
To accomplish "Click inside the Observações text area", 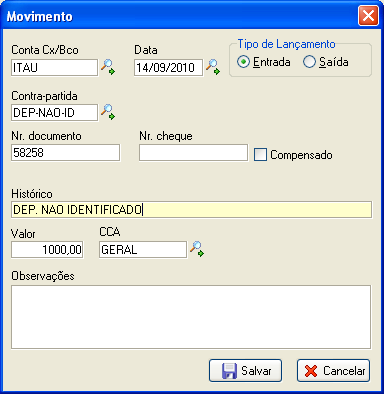I will [x=191, y=317].
